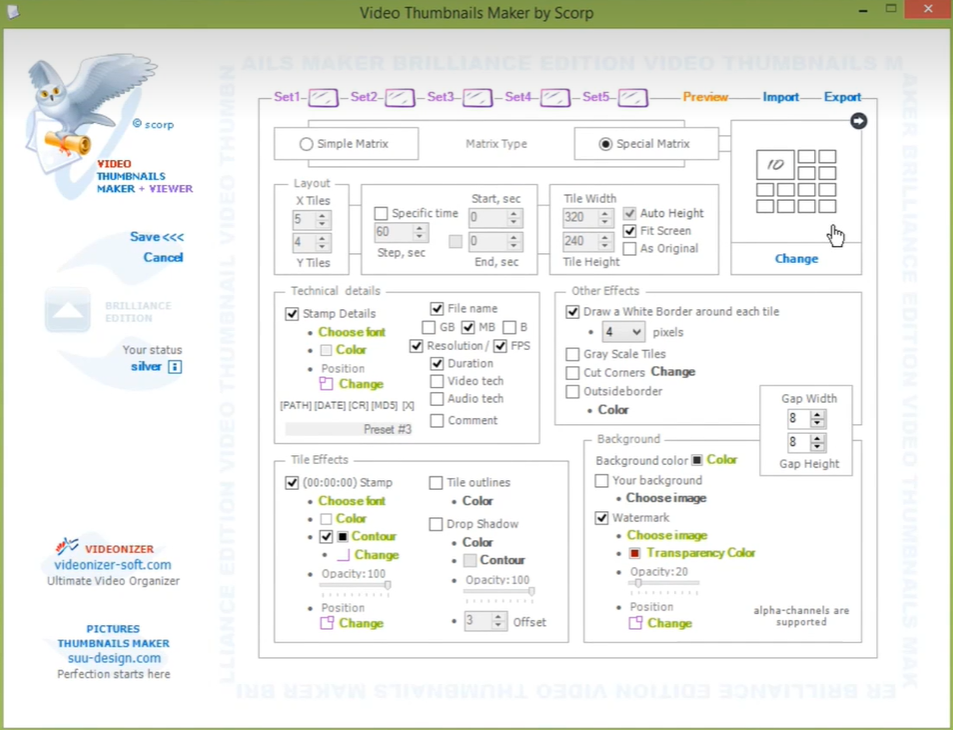Click Choose font under Stamp Details
The image size is (953, 730).
click(x=352, y=332)
